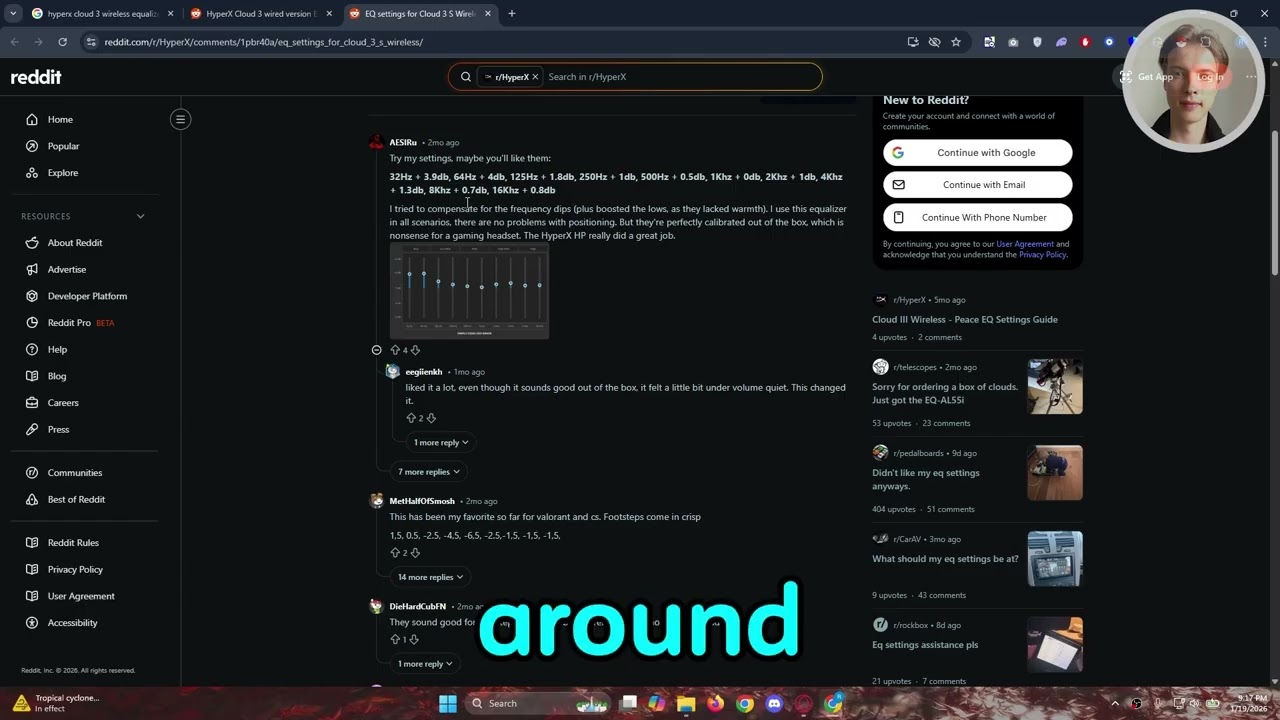
Task: Open Communities in sidebar
Action: click(75, 473)
